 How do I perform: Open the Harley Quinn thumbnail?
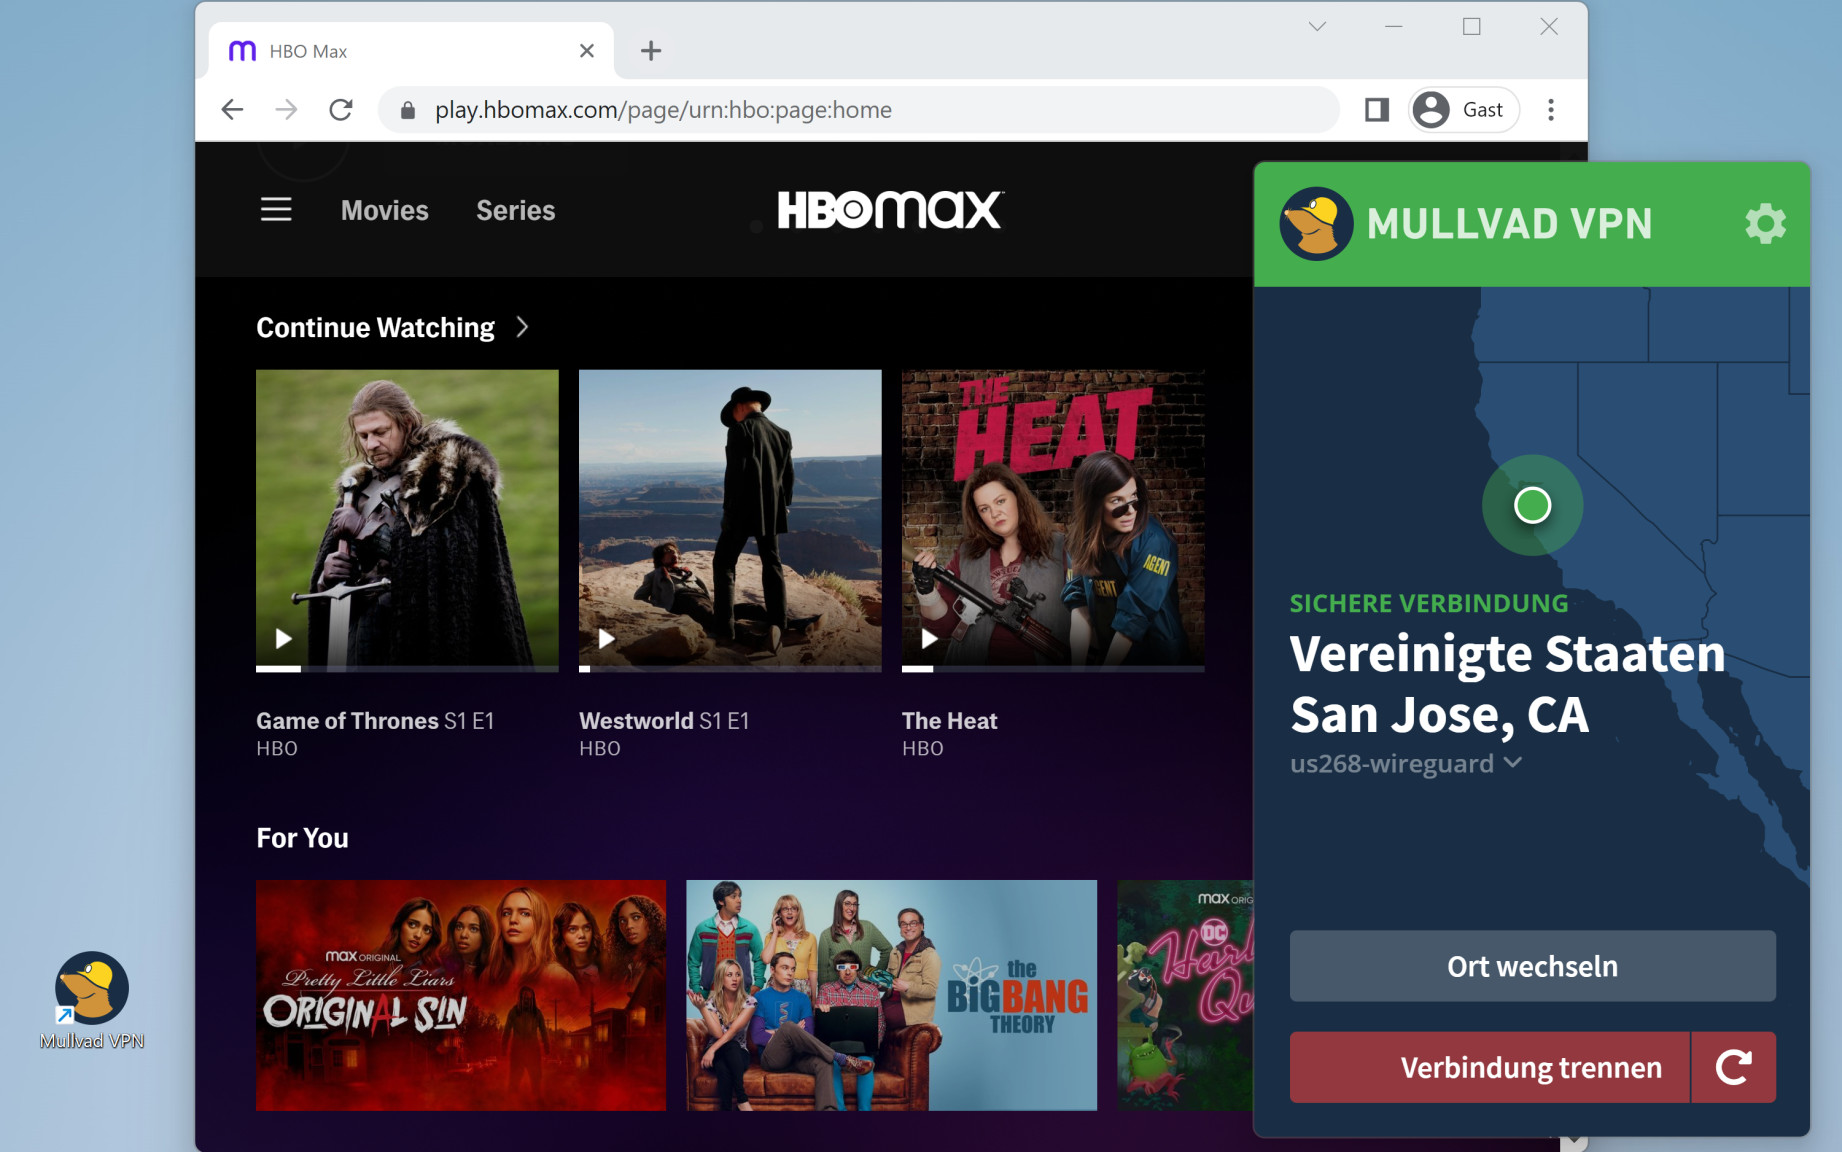1185,995
